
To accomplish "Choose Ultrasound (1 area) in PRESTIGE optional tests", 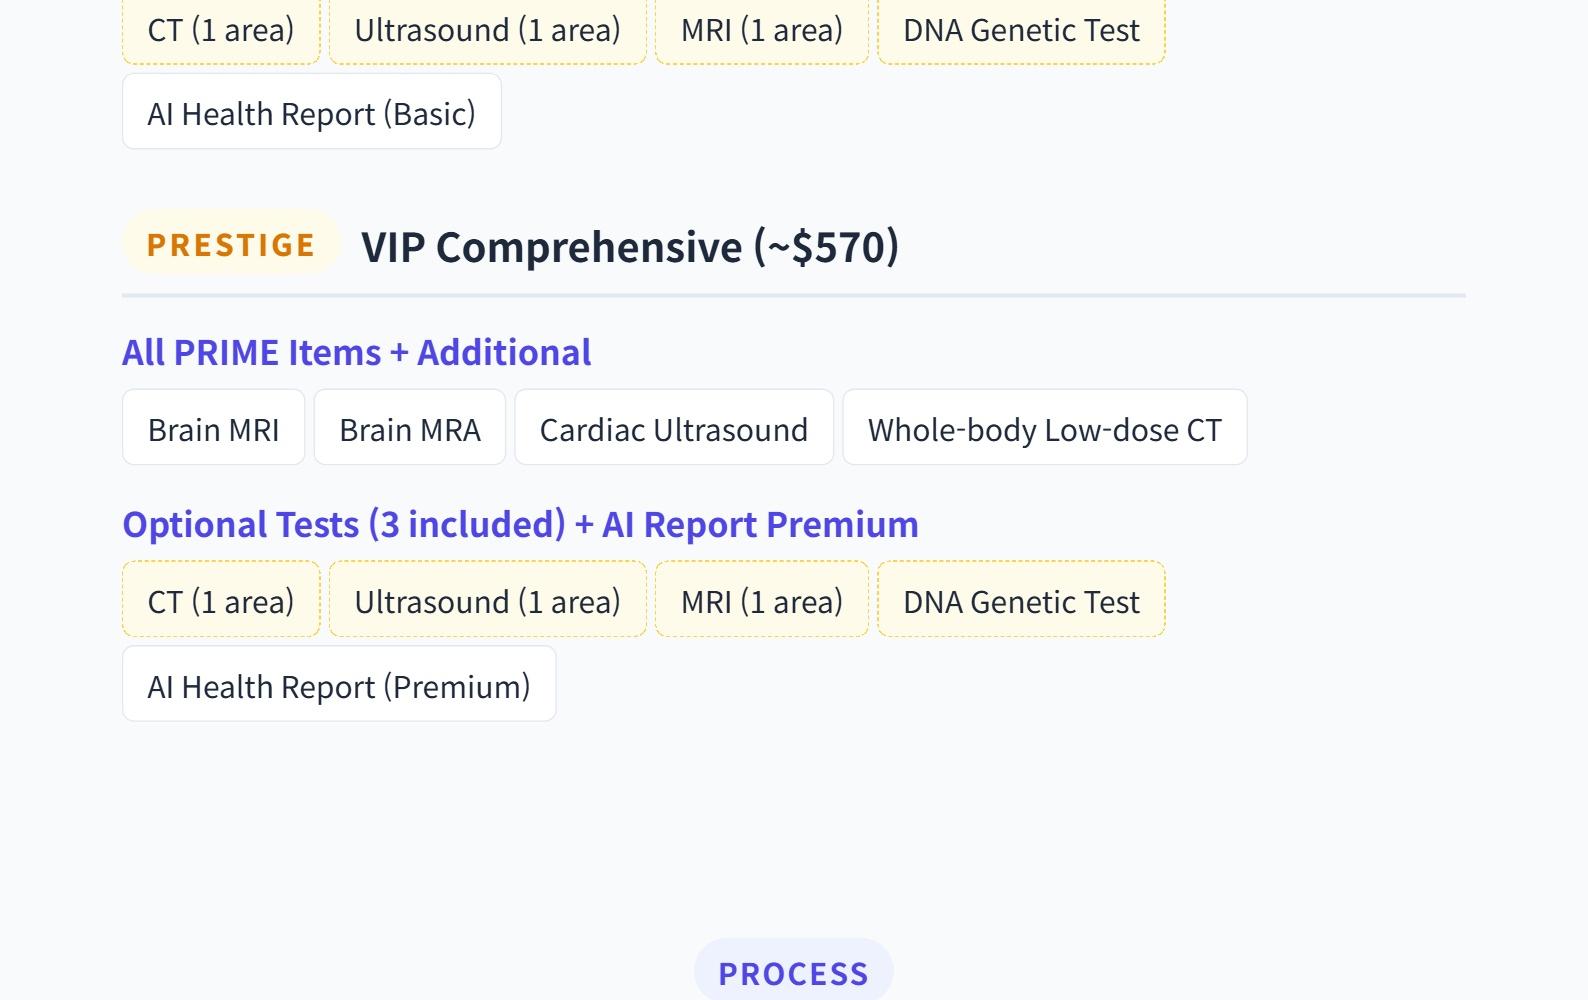I will click(487, 600).
